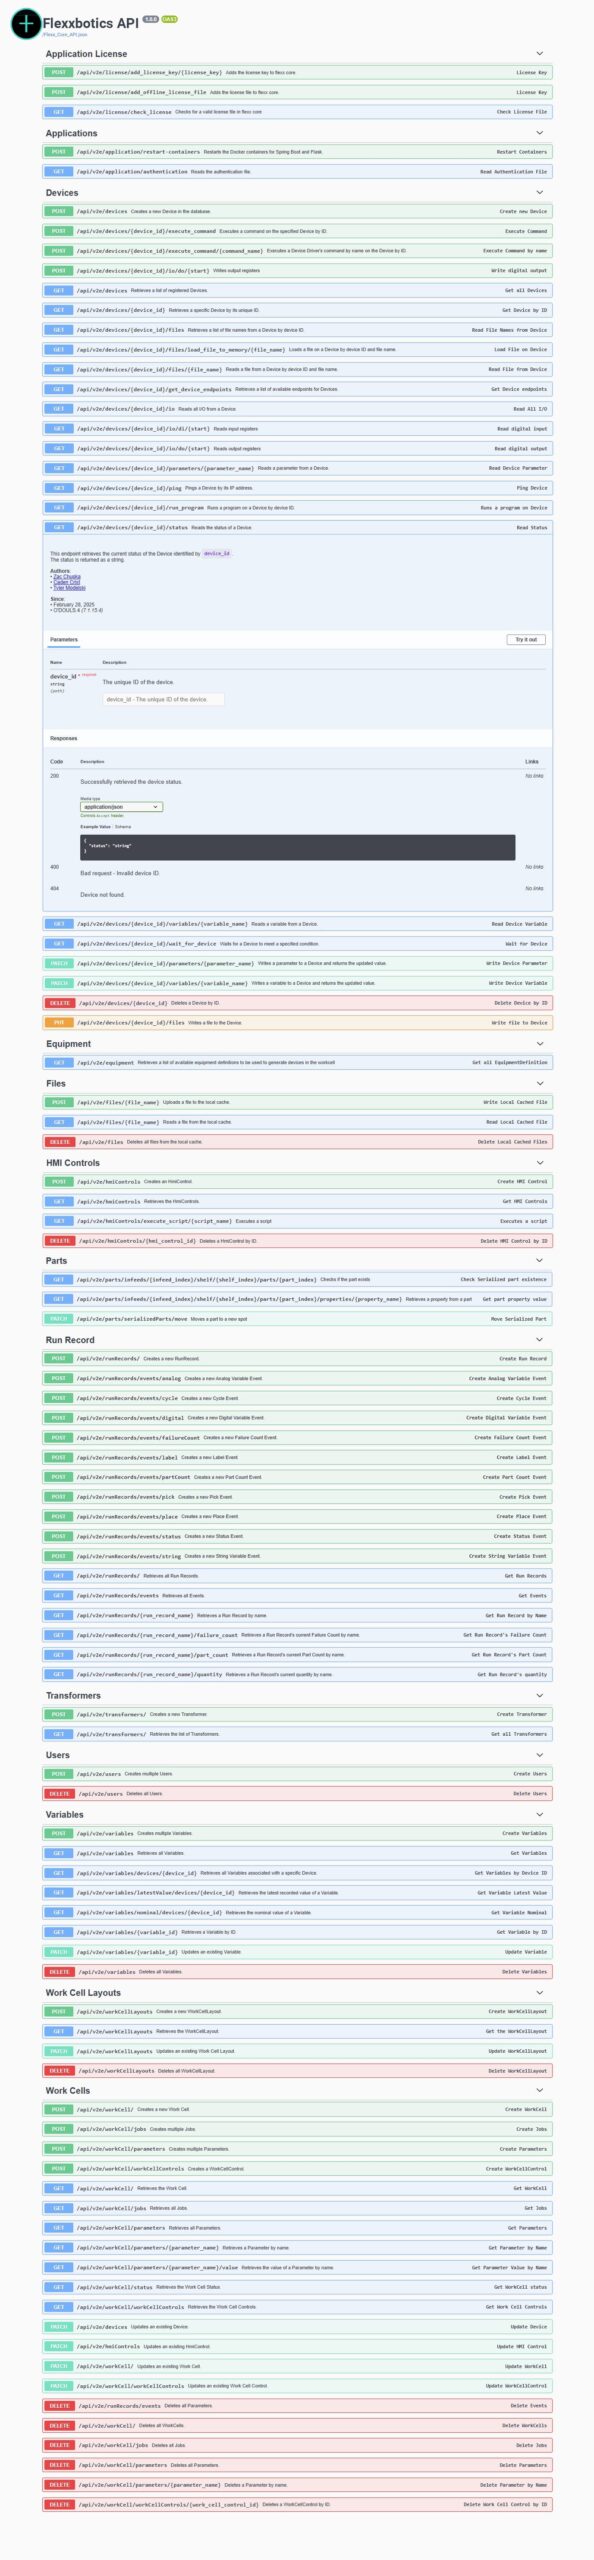
Task: Expand the Read Device Variable operation
Action: (297, 924)
